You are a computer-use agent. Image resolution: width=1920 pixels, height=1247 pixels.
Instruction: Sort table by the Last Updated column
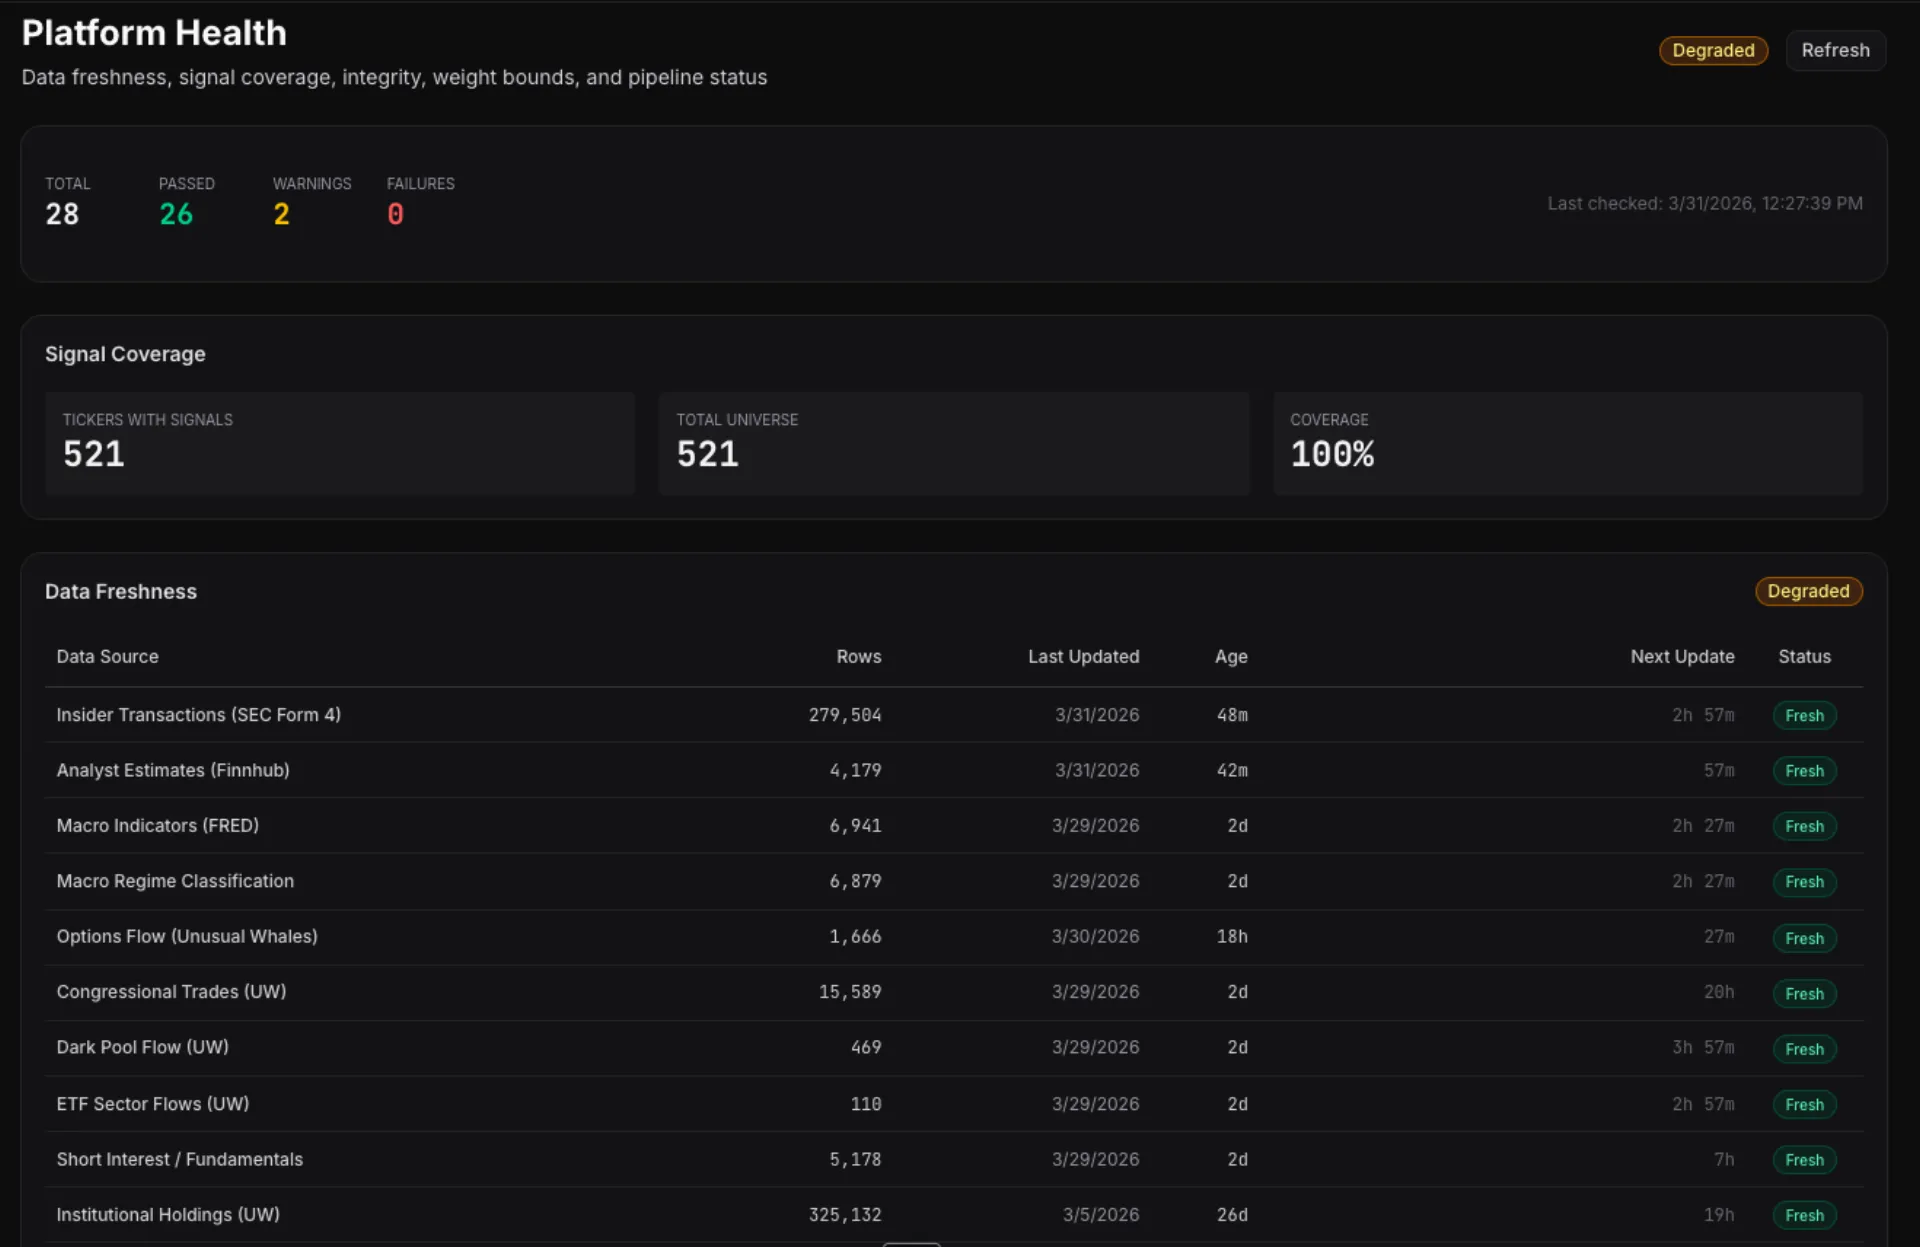coord(1083,657)
